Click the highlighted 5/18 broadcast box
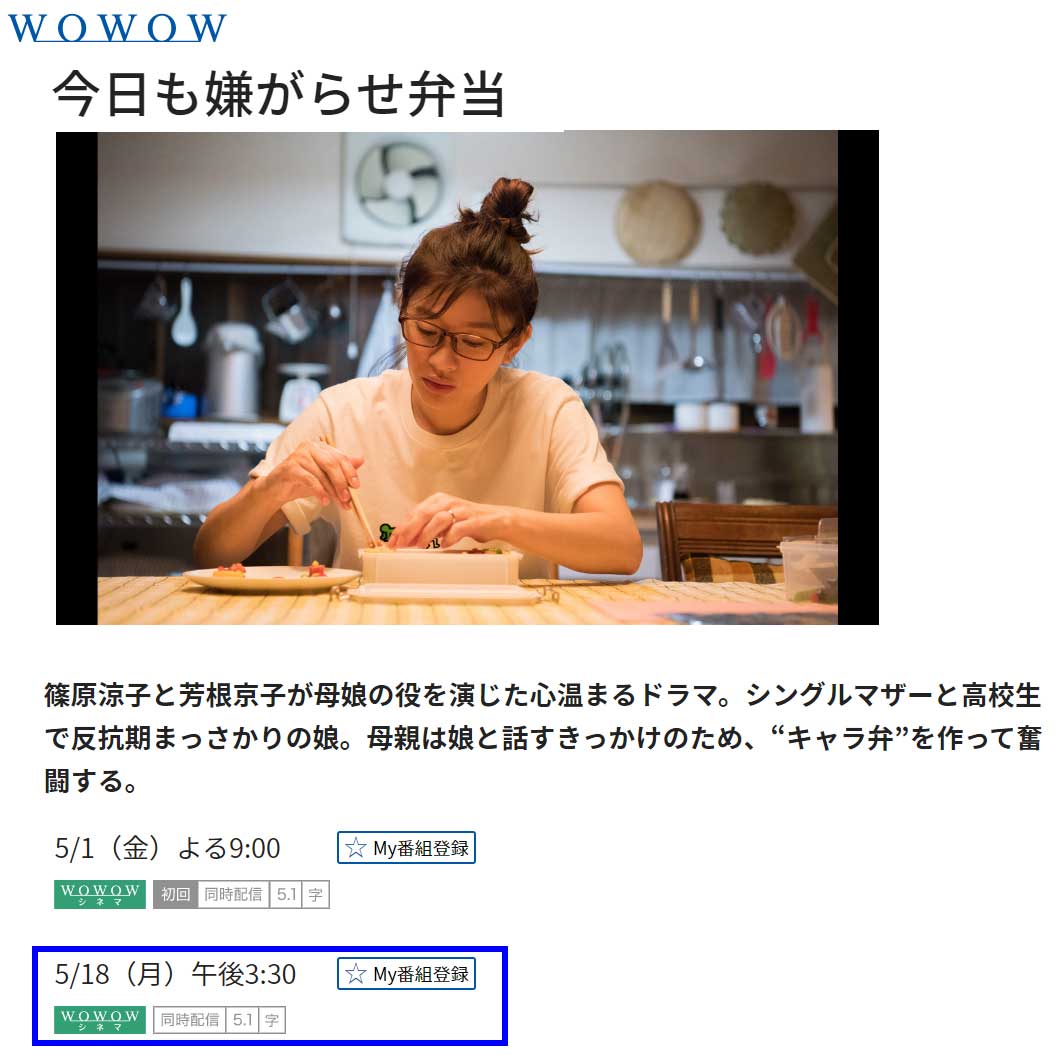This screenshot has width=1058, height=1058. coord(270,996)
